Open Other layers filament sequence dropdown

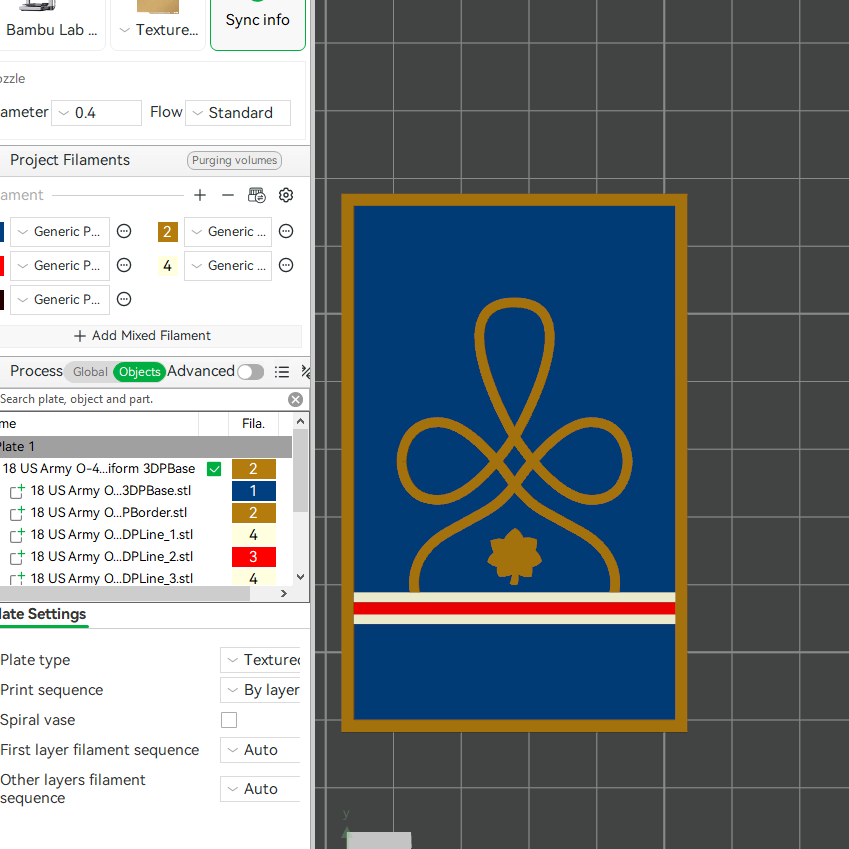[260, 789]
